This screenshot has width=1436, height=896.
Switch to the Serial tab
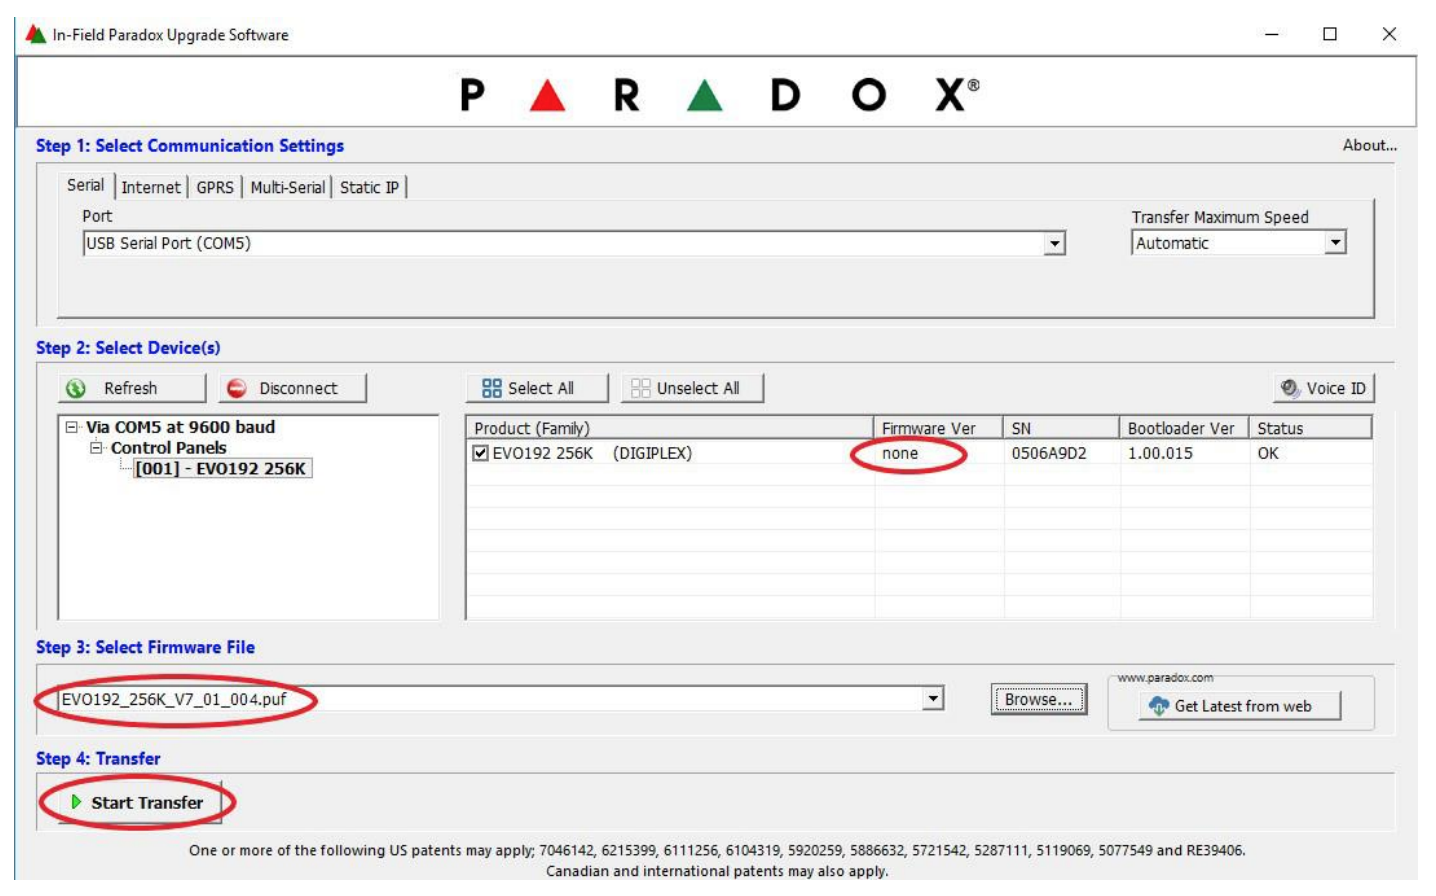point(85,185)
